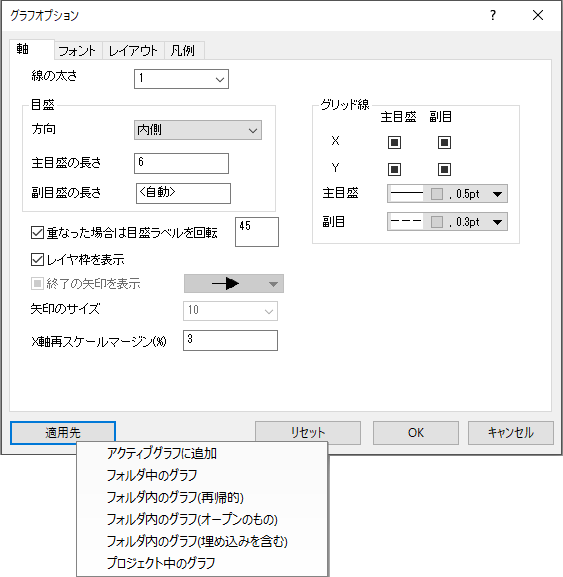Uncheck 重なった場合は目盛ラベルを回転 checkbox
This screenshot has height=577, width=563.
point(37,233)
